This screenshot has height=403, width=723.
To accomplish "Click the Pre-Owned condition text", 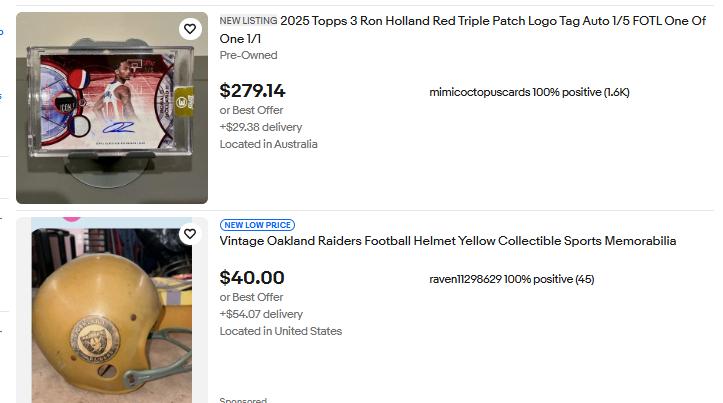I will (x=248, y=55).
